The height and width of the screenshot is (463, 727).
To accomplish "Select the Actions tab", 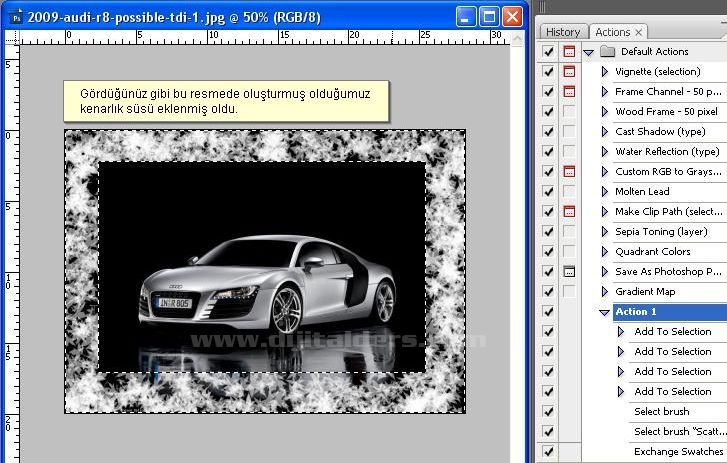I will (612, 32).
